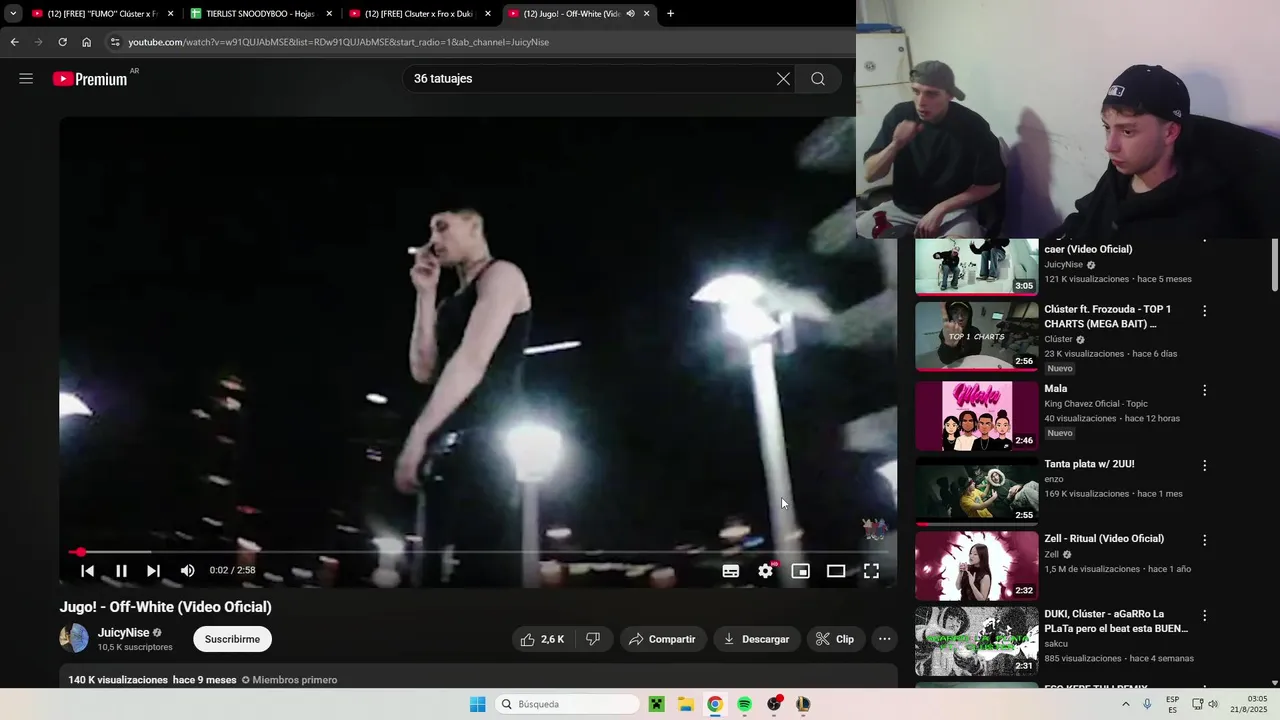Click the magnifier search button
This screenshot has width=1280, height=720.
818,79
